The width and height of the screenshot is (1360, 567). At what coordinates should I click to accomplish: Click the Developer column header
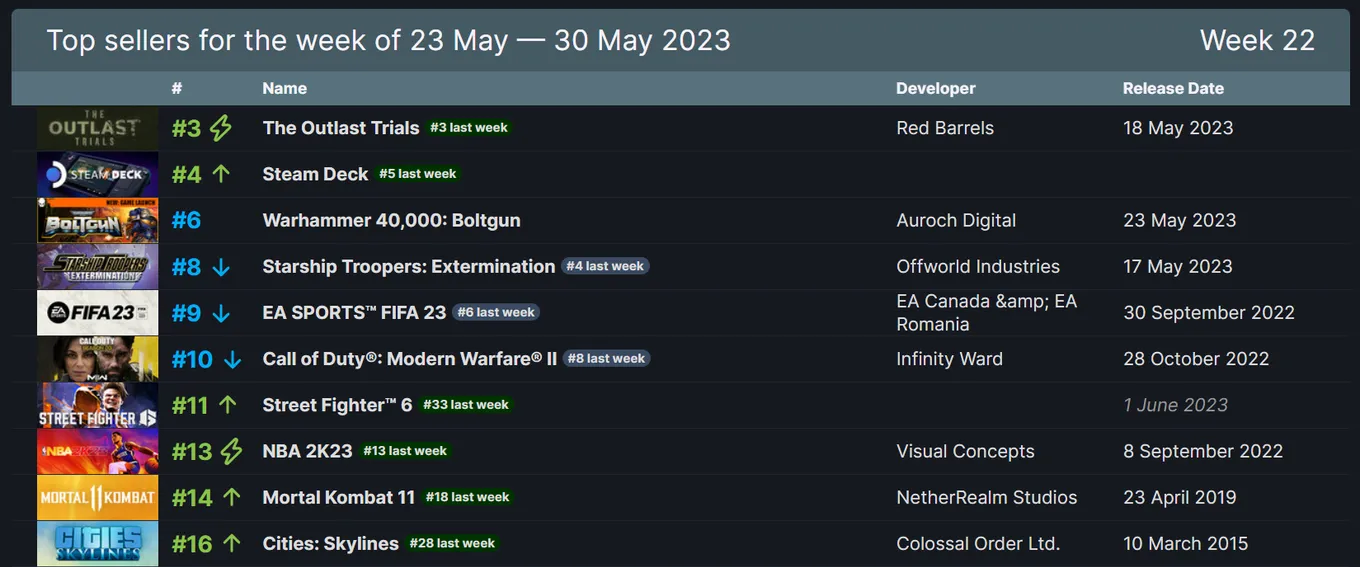tap(936, 88)
